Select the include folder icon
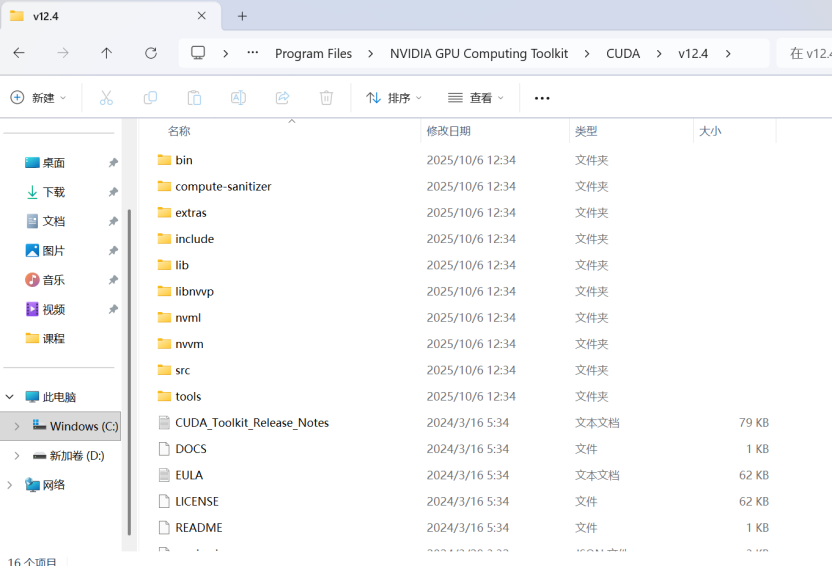 tap(164, 239)
